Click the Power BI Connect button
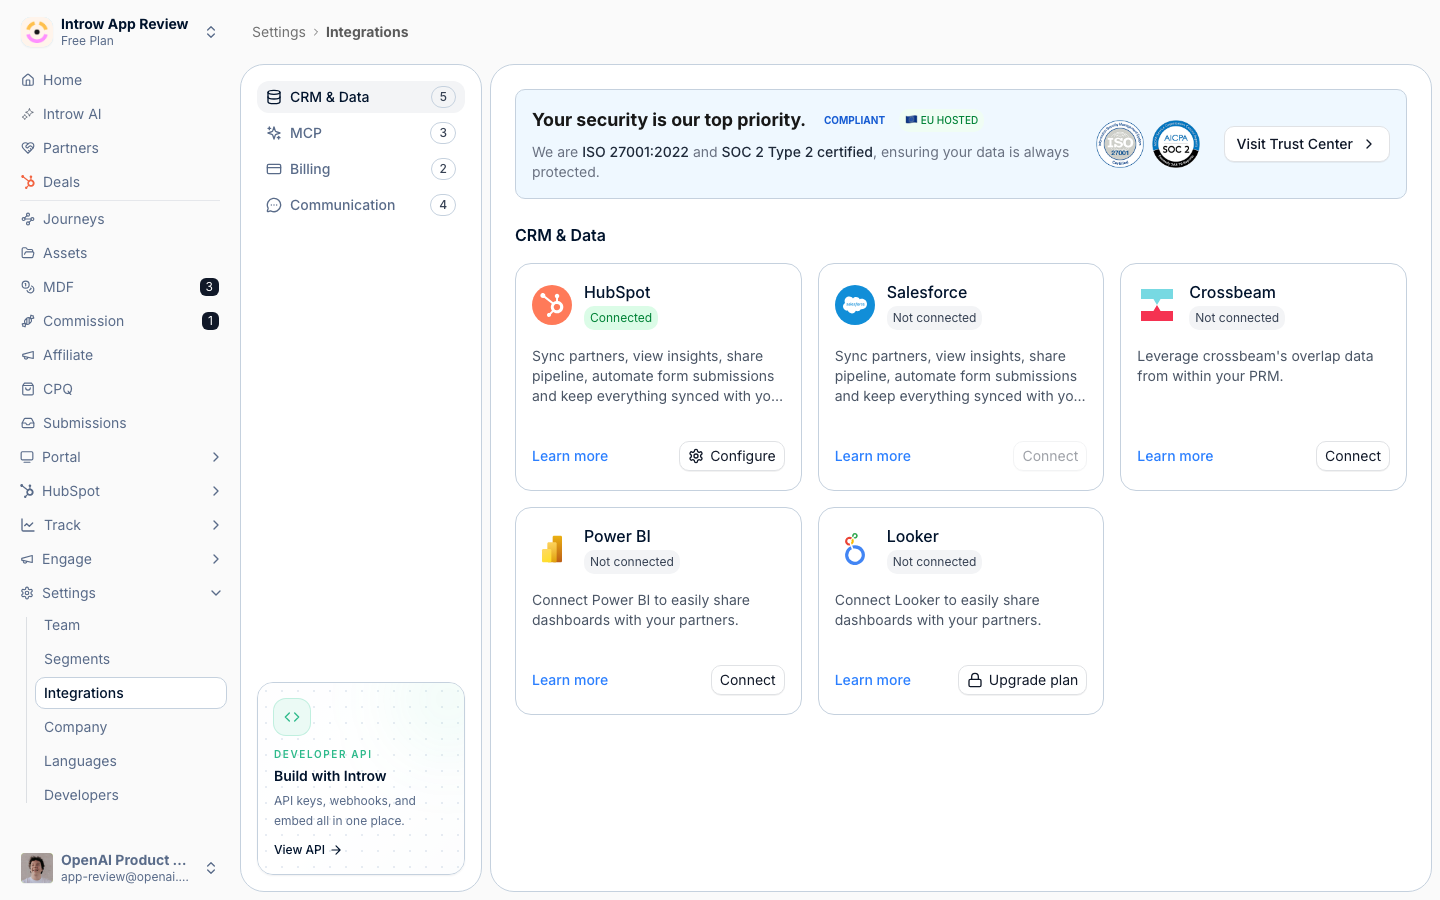 click(x=748, y=680)
